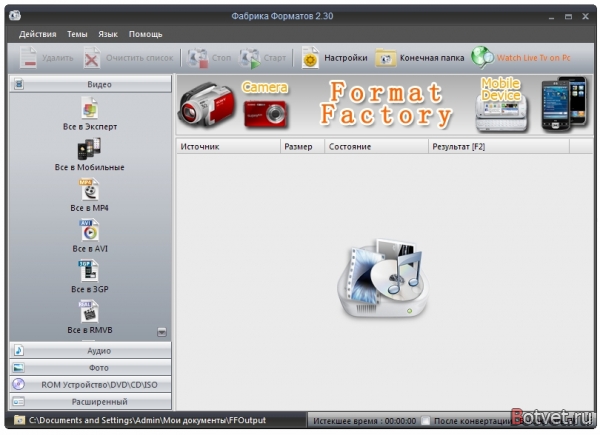Expand the Фото panel

[91, 368]
